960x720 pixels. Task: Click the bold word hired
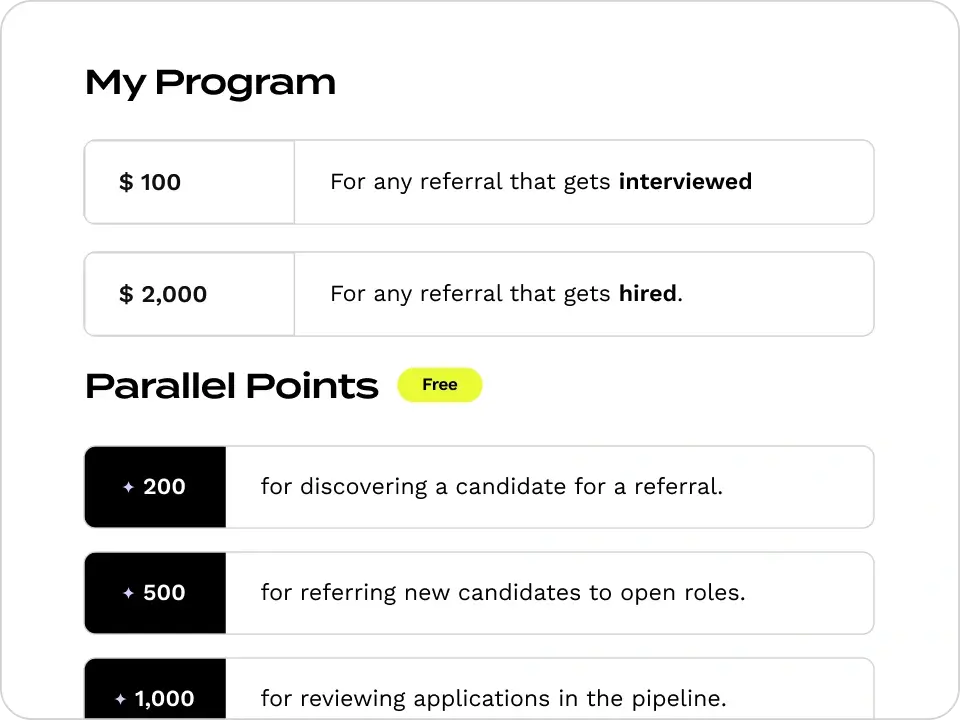tap(648, 294)
